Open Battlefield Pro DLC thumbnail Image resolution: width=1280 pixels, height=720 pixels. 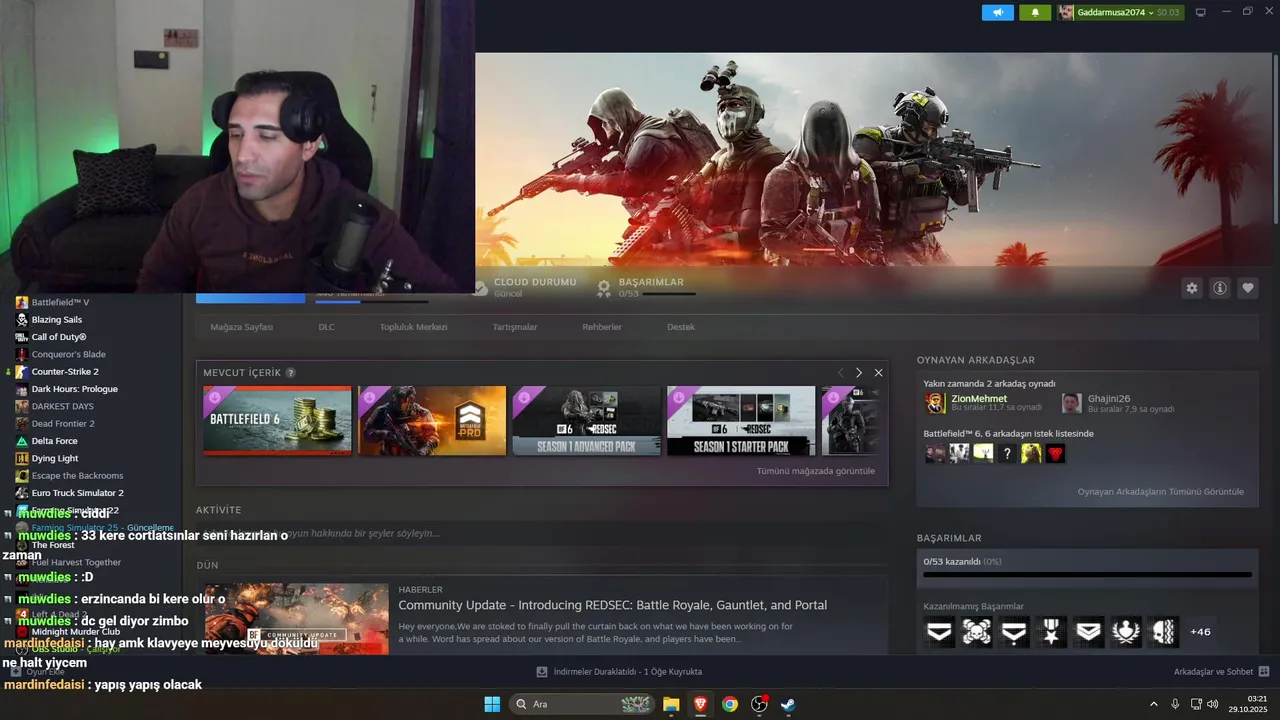coord(432,421)
